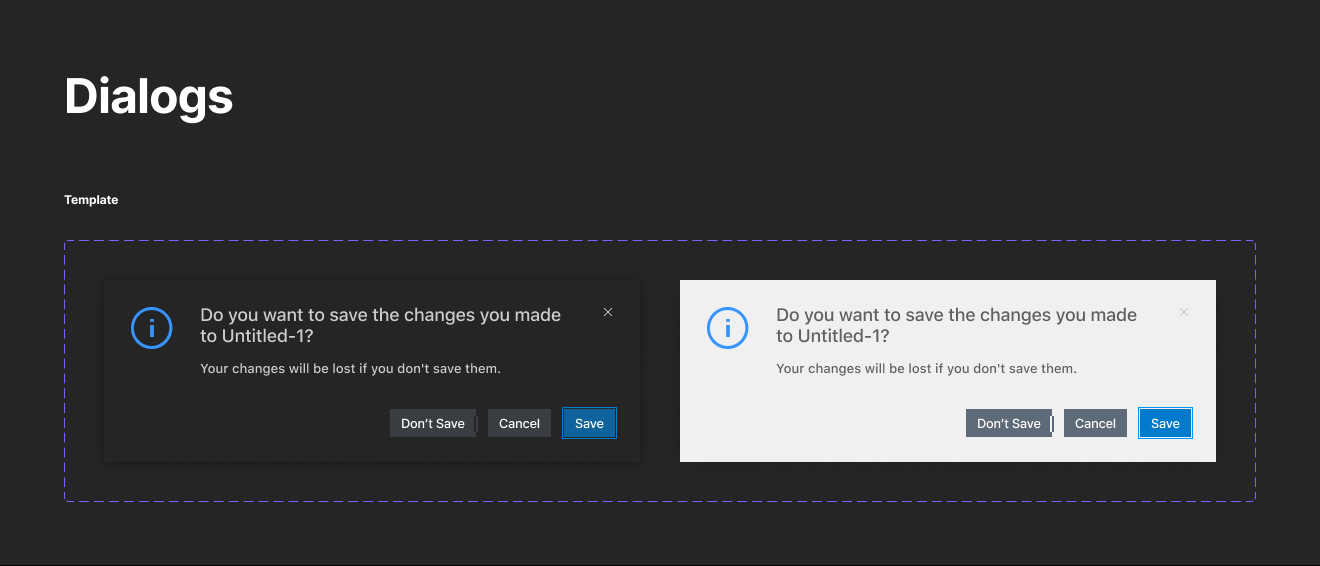
Task: Confirm with Save in the light dialog
Action: 1165,424
